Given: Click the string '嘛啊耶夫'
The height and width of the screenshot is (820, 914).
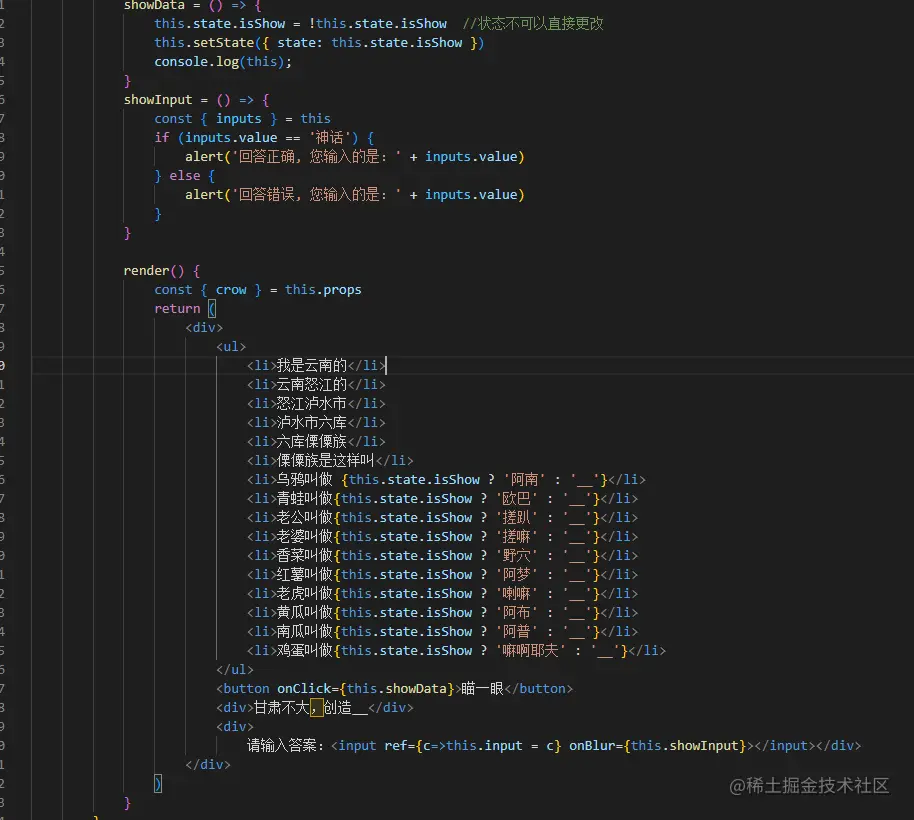Looking at the screenshot, I should coord(530,651).
